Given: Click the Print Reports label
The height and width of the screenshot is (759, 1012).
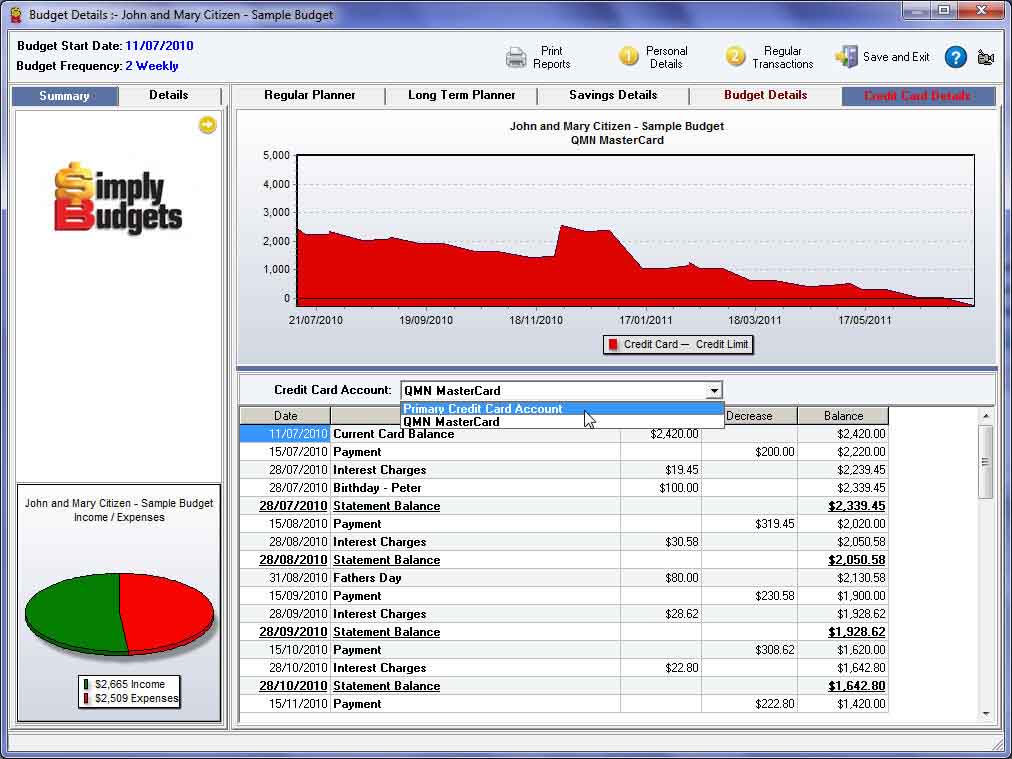Looking at the screenshot, I should click(552, 57).
